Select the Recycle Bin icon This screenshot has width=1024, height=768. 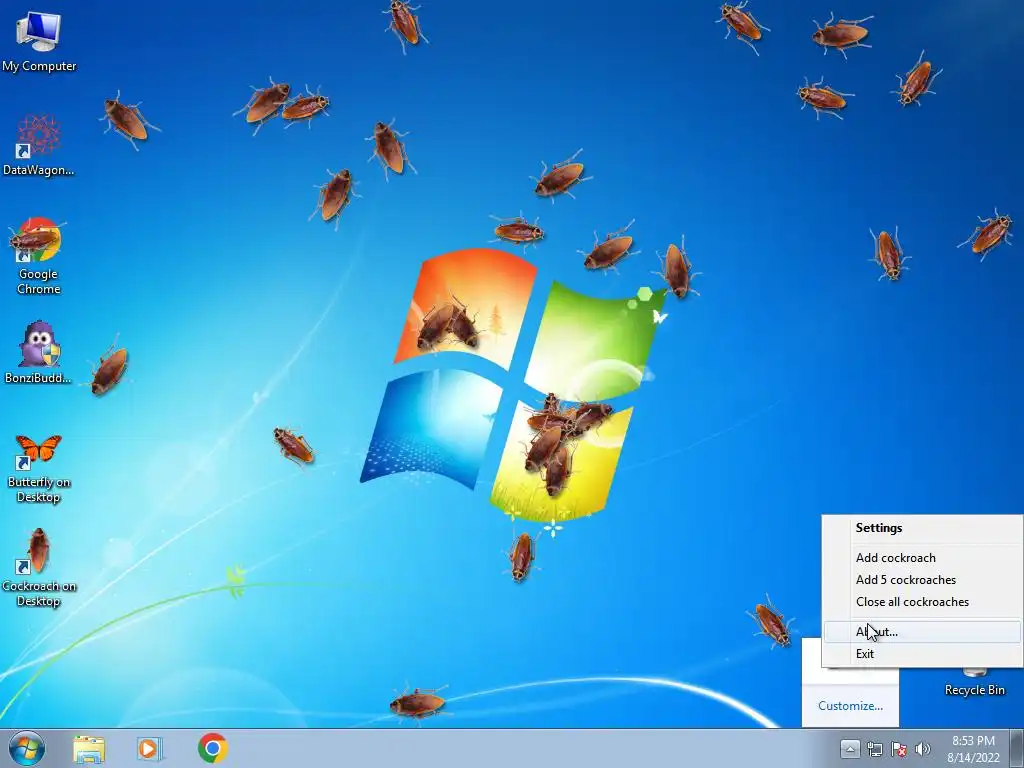click(x=974, y=680)
